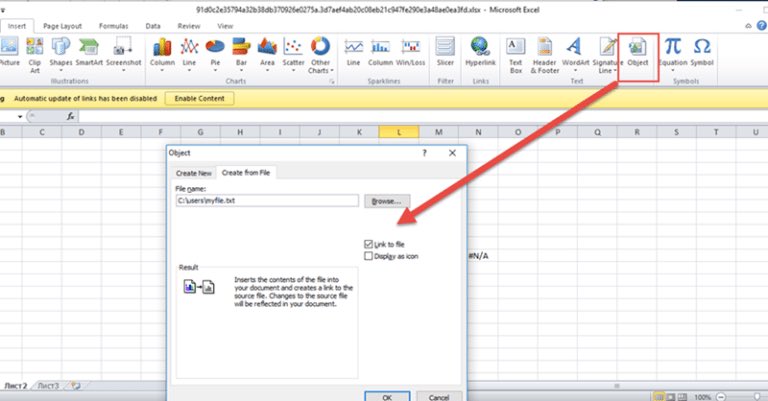
Task: Uncheck the Link to file checkbox
Action: point(369,244)
